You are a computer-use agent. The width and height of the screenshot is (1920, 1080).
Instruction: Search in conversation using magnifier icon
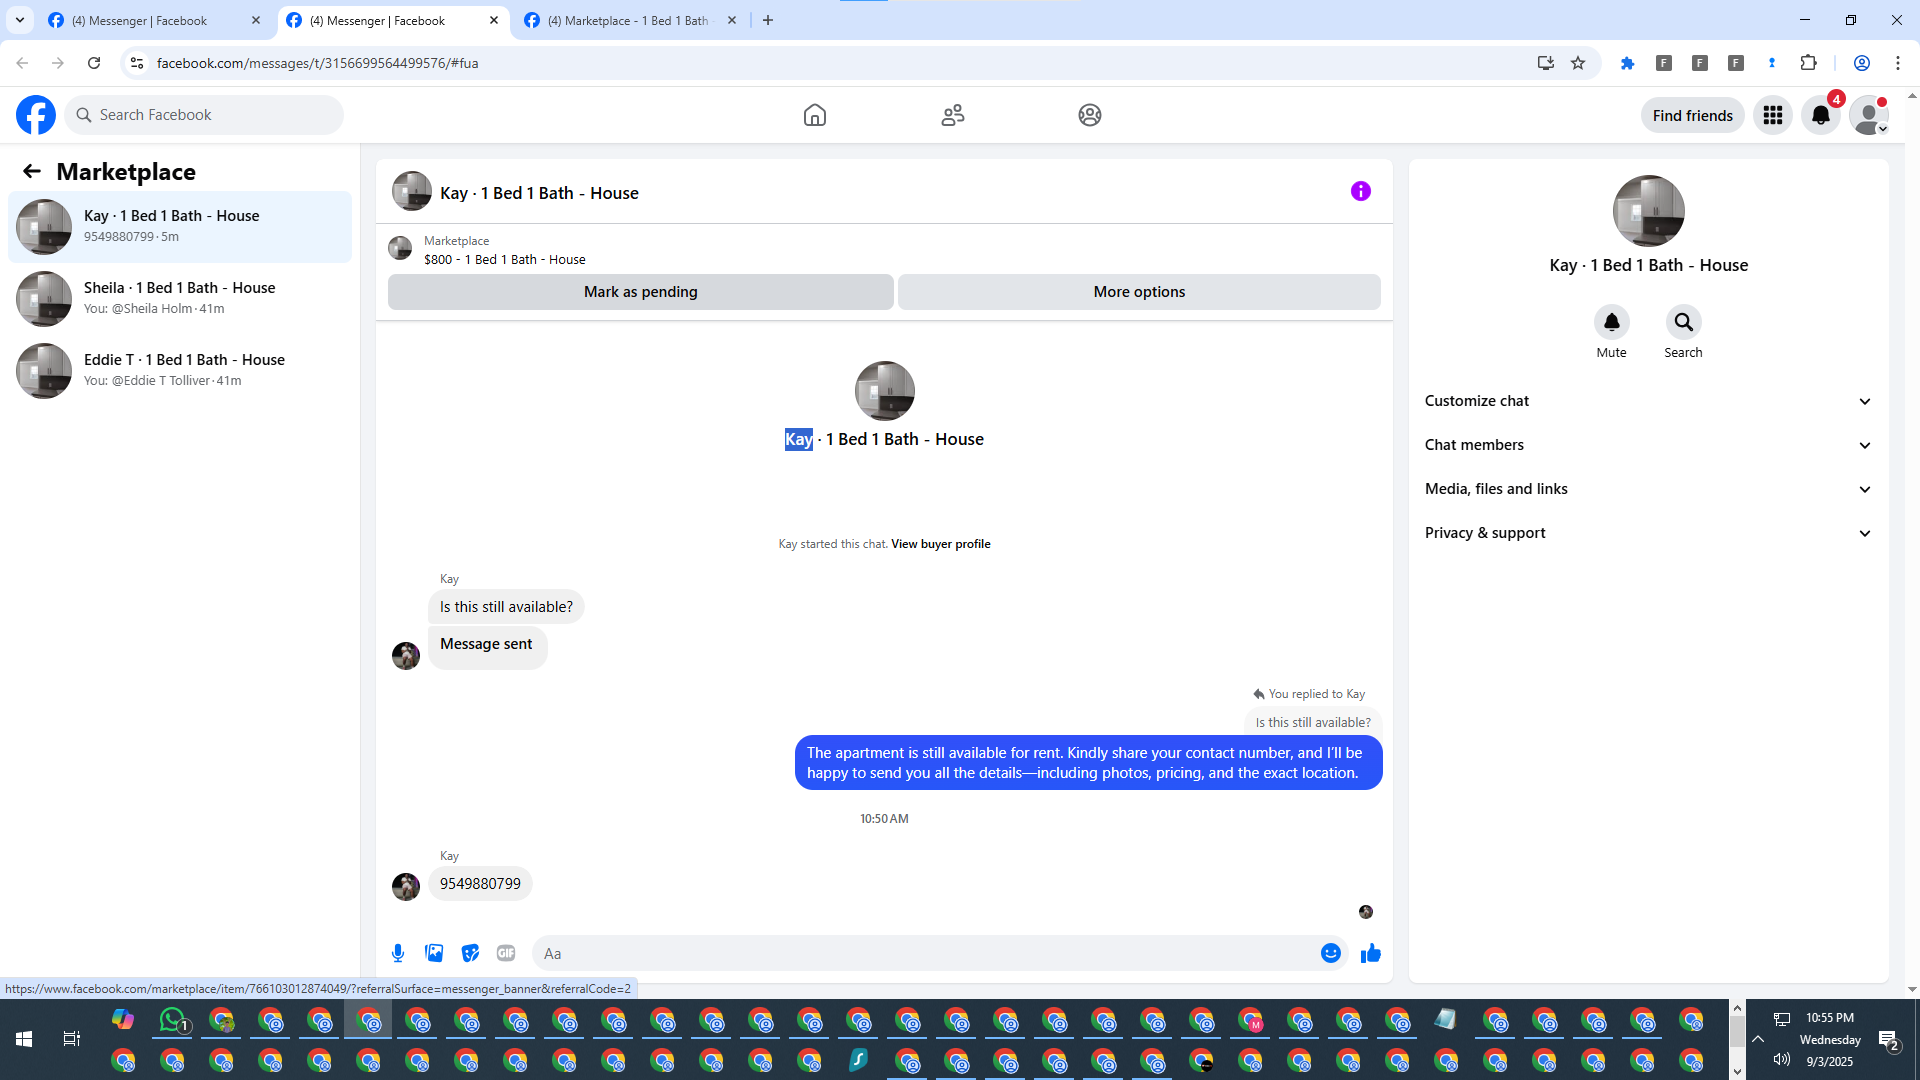click(1684, 322)
